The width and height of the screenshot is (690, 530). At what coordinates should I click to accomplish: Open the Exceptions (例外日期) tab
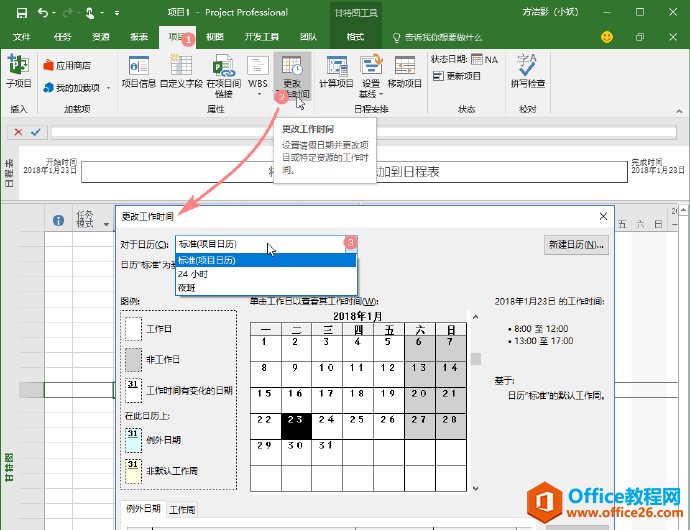click(143, 508)
